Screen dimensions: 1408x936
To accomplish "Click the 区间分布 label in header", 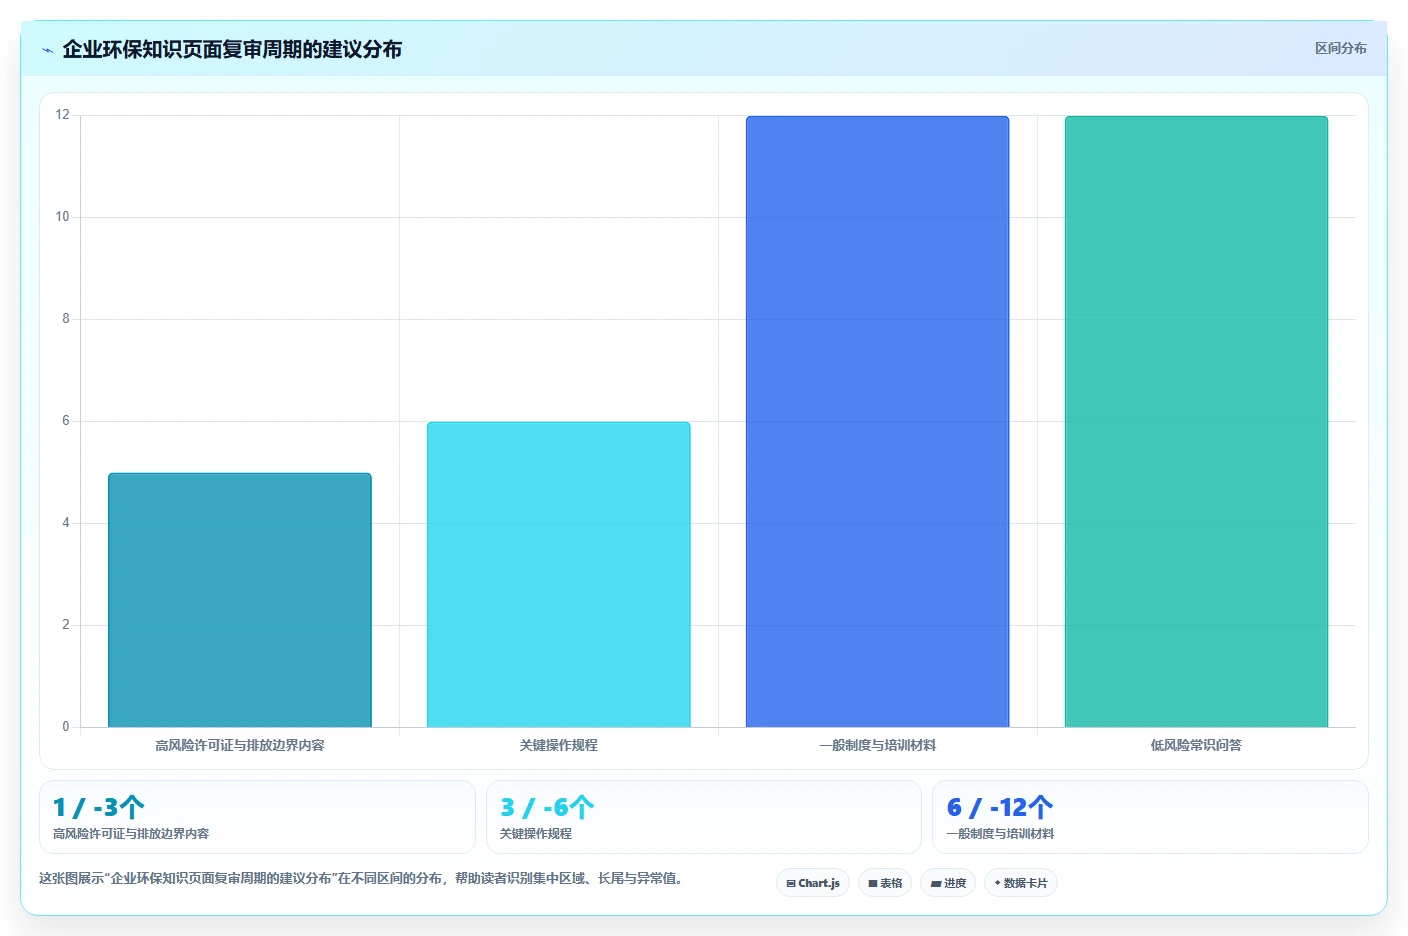I will click(x=1340, y=48).
